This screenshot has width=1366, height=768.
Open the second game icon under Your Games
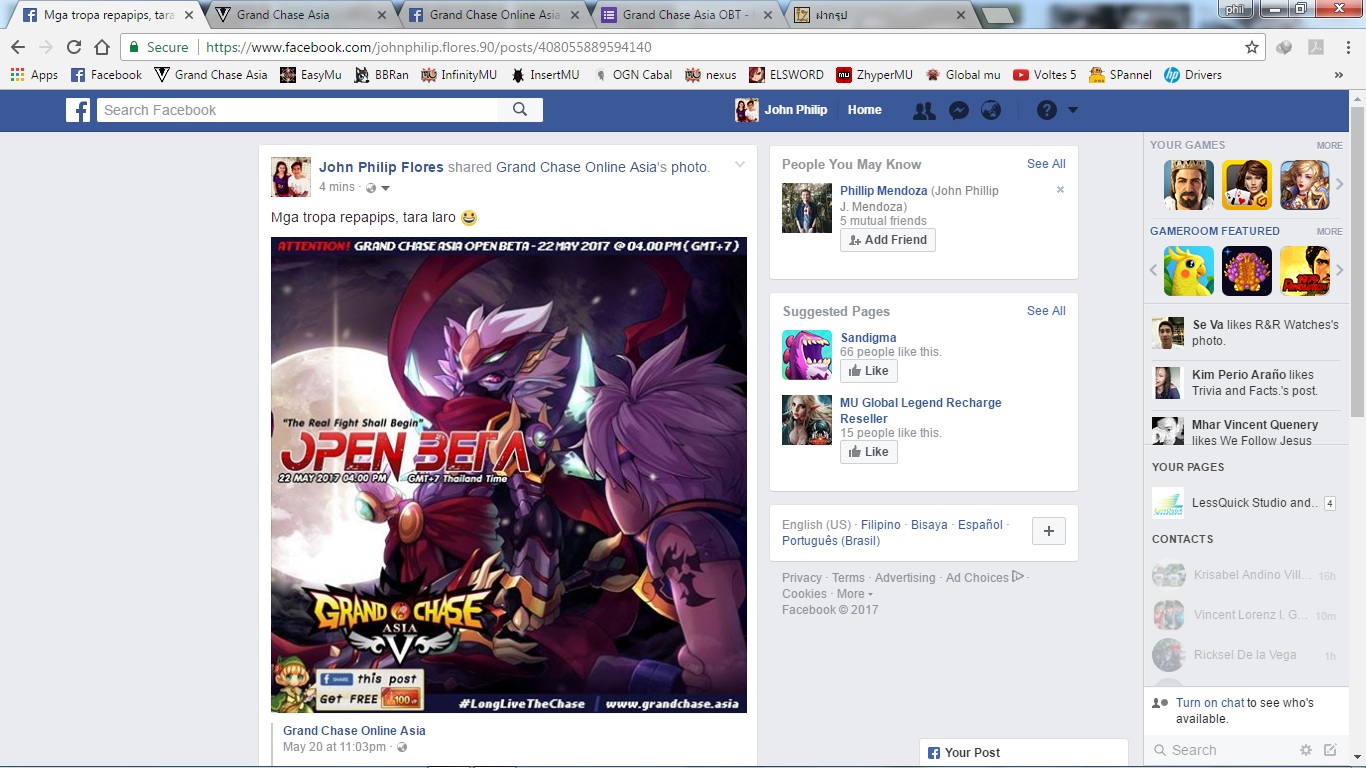(1247, 185)
